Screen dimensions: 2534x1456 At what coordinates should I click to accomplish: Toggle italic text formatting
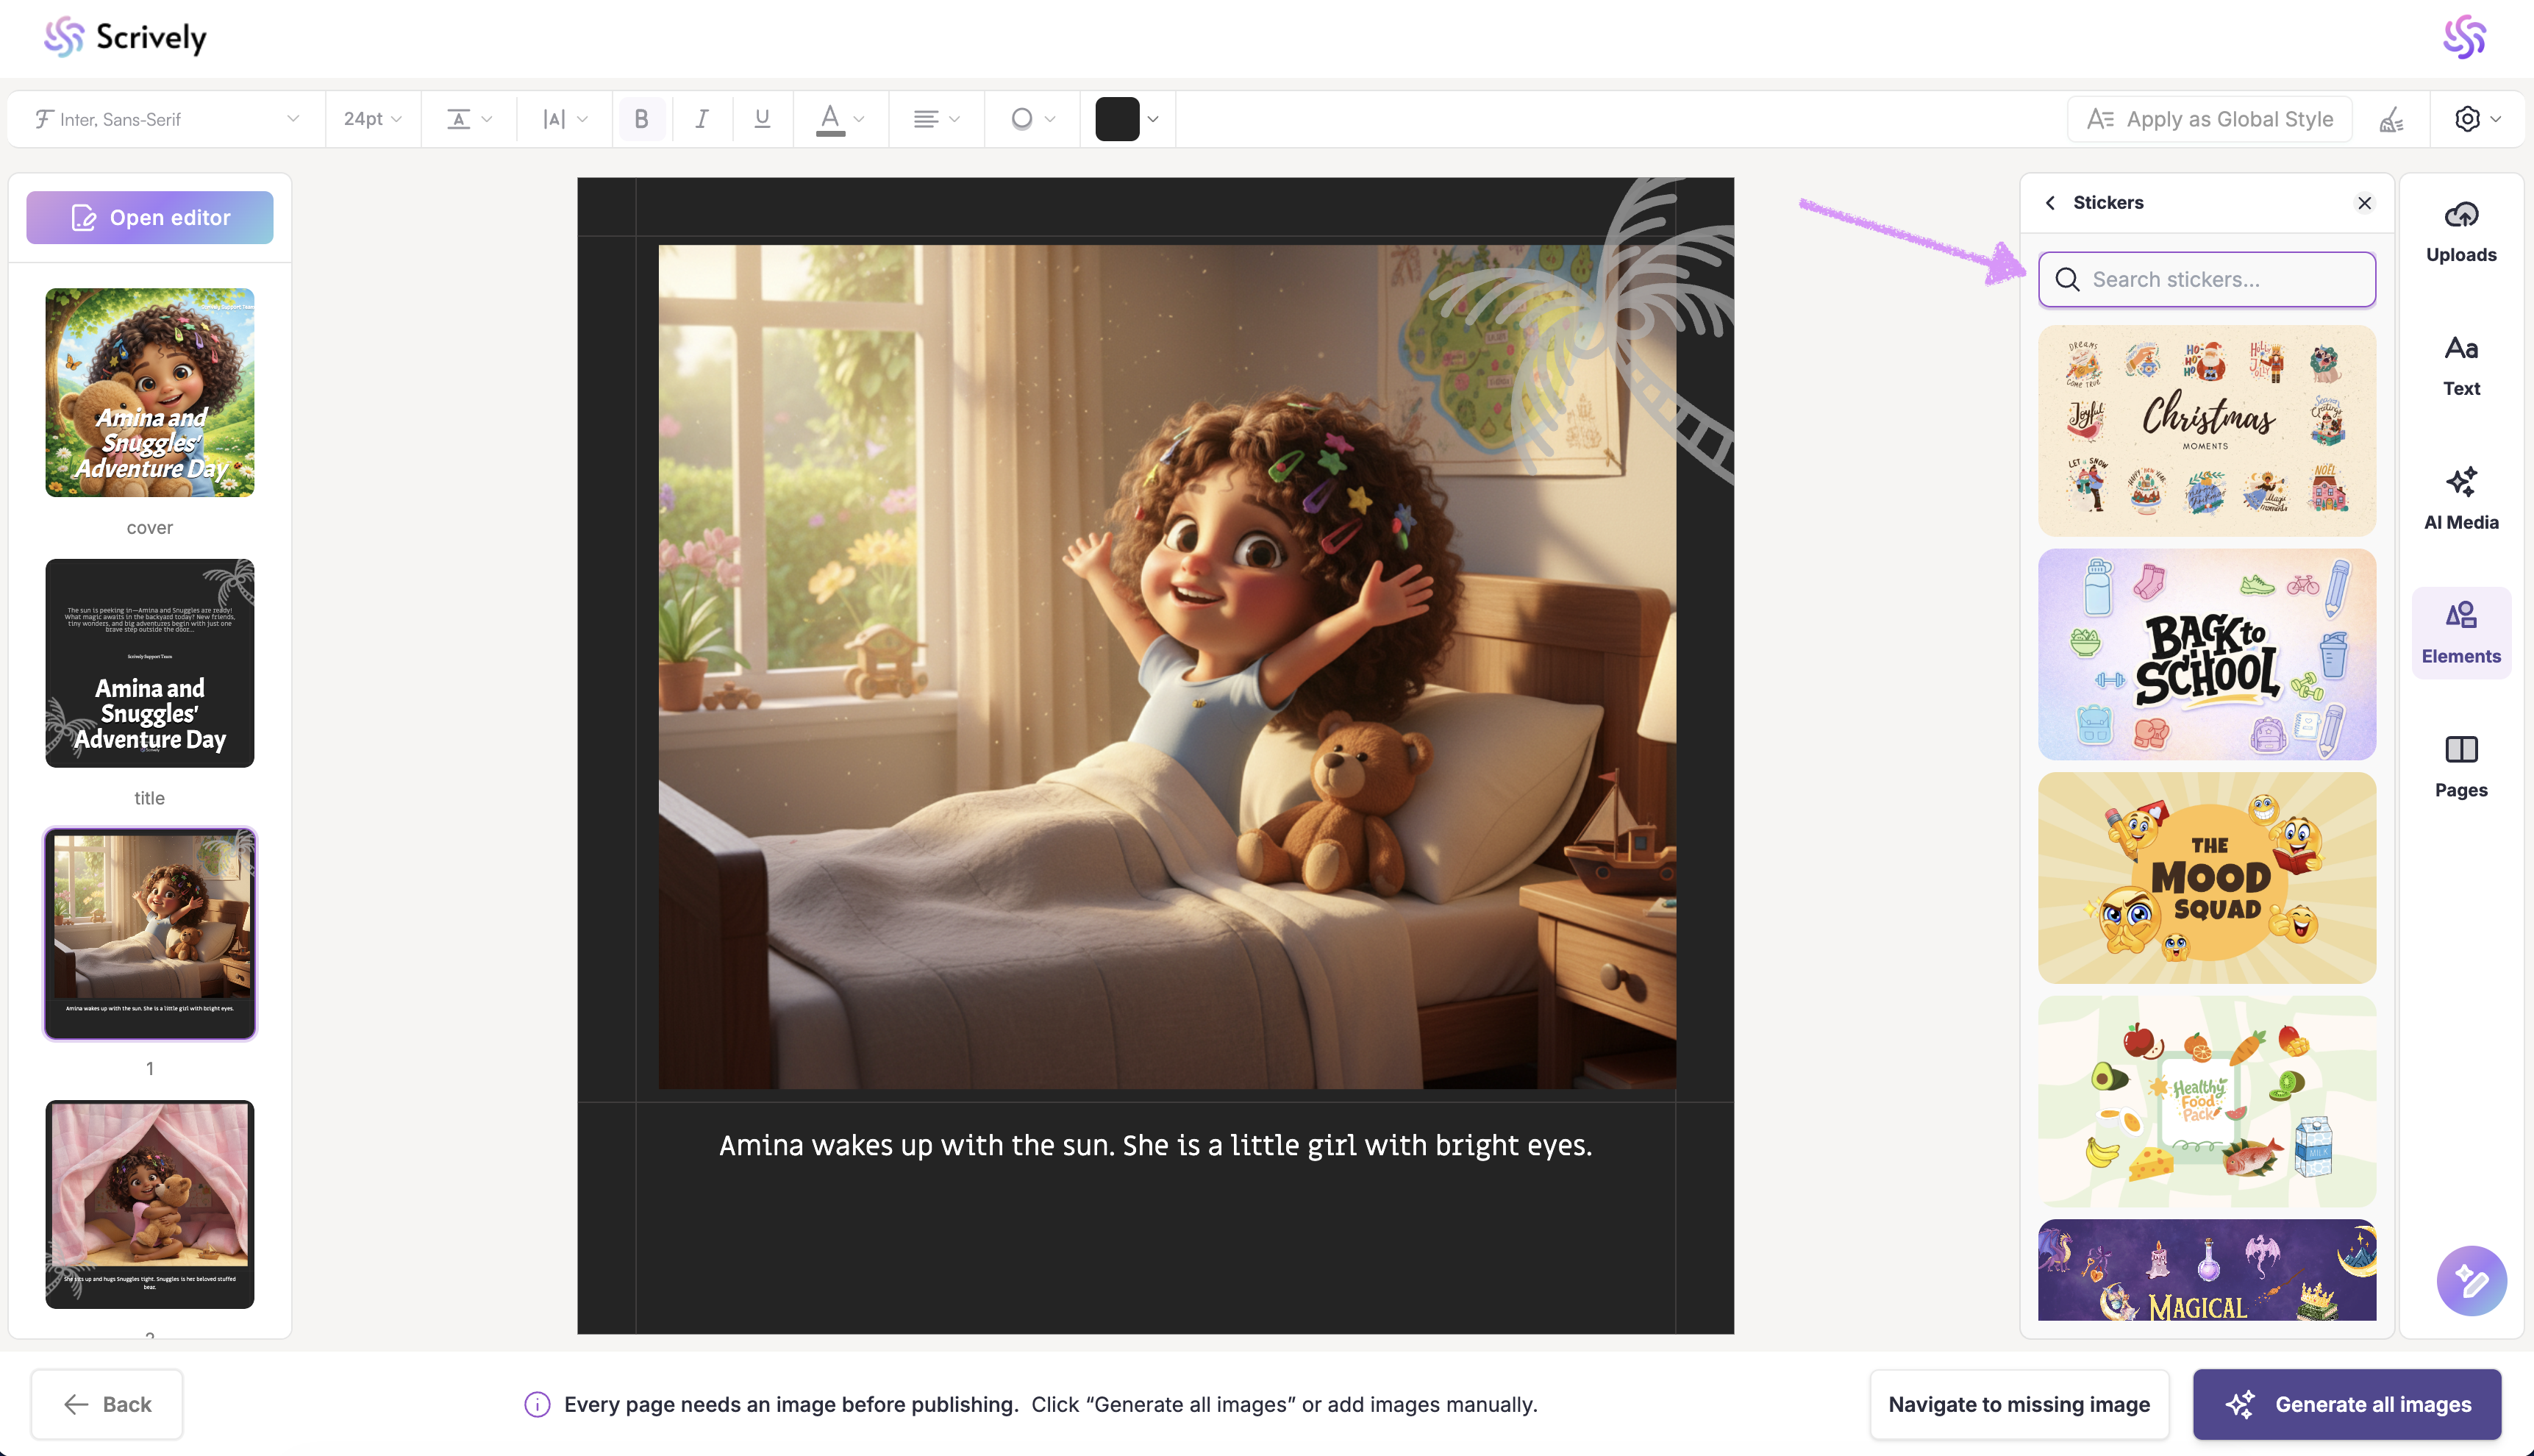702,119
